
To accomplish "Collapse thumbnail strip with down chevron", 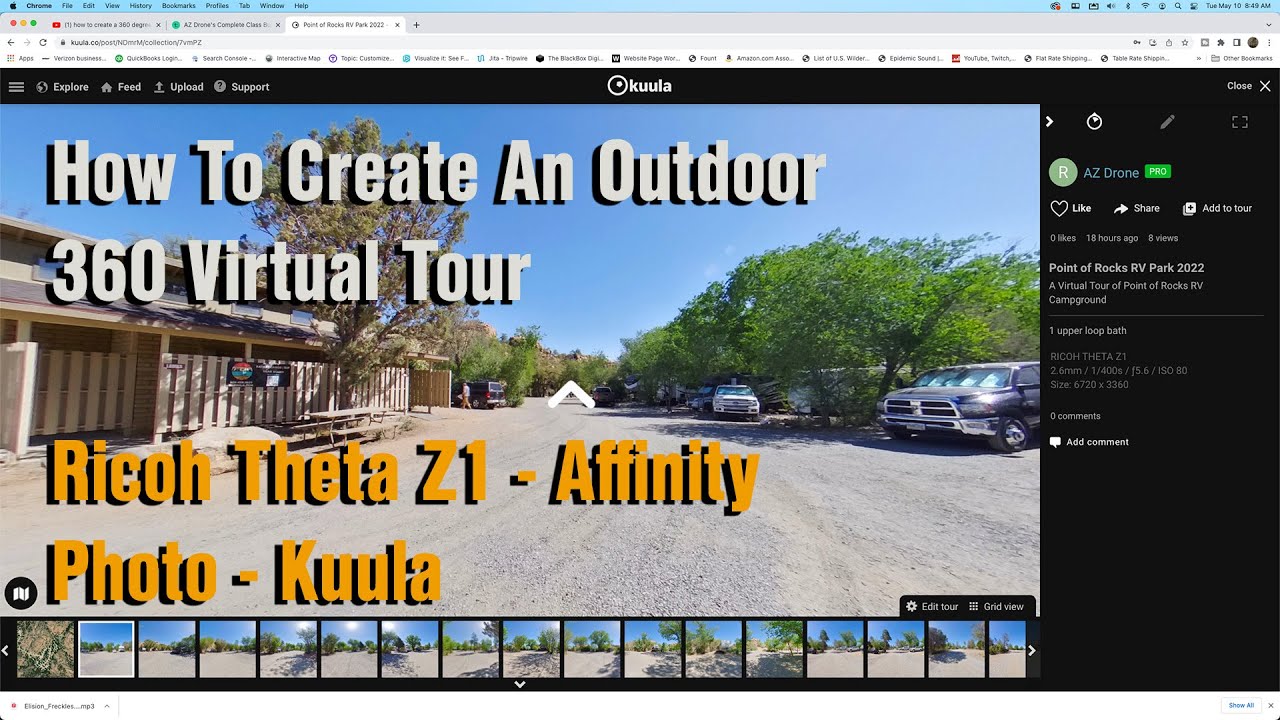I will click(520, 685).
